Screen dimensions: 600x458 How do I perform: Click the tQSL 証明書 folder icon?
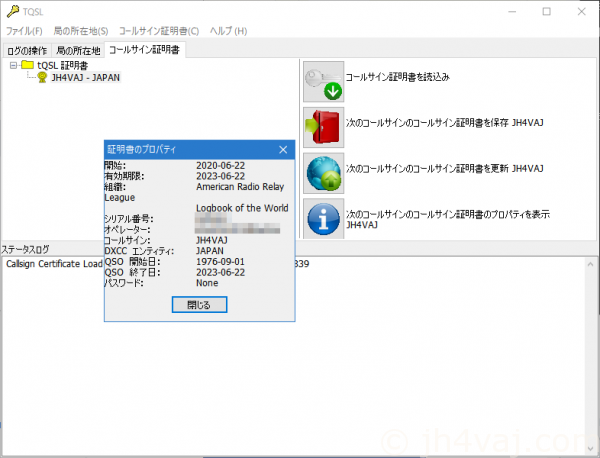pyautogui.click(x=27, y=65)
